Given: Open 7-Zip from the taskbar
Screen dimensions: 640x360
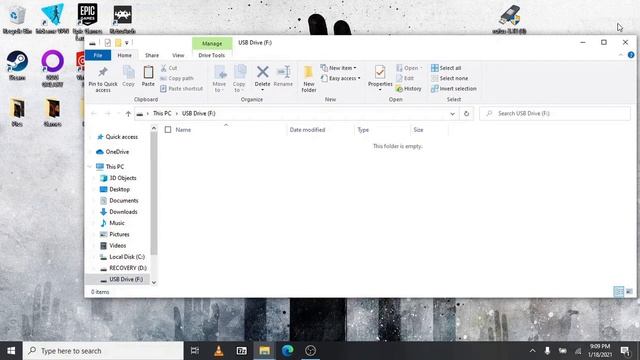Looking at the screenshot, I should 242,351.
